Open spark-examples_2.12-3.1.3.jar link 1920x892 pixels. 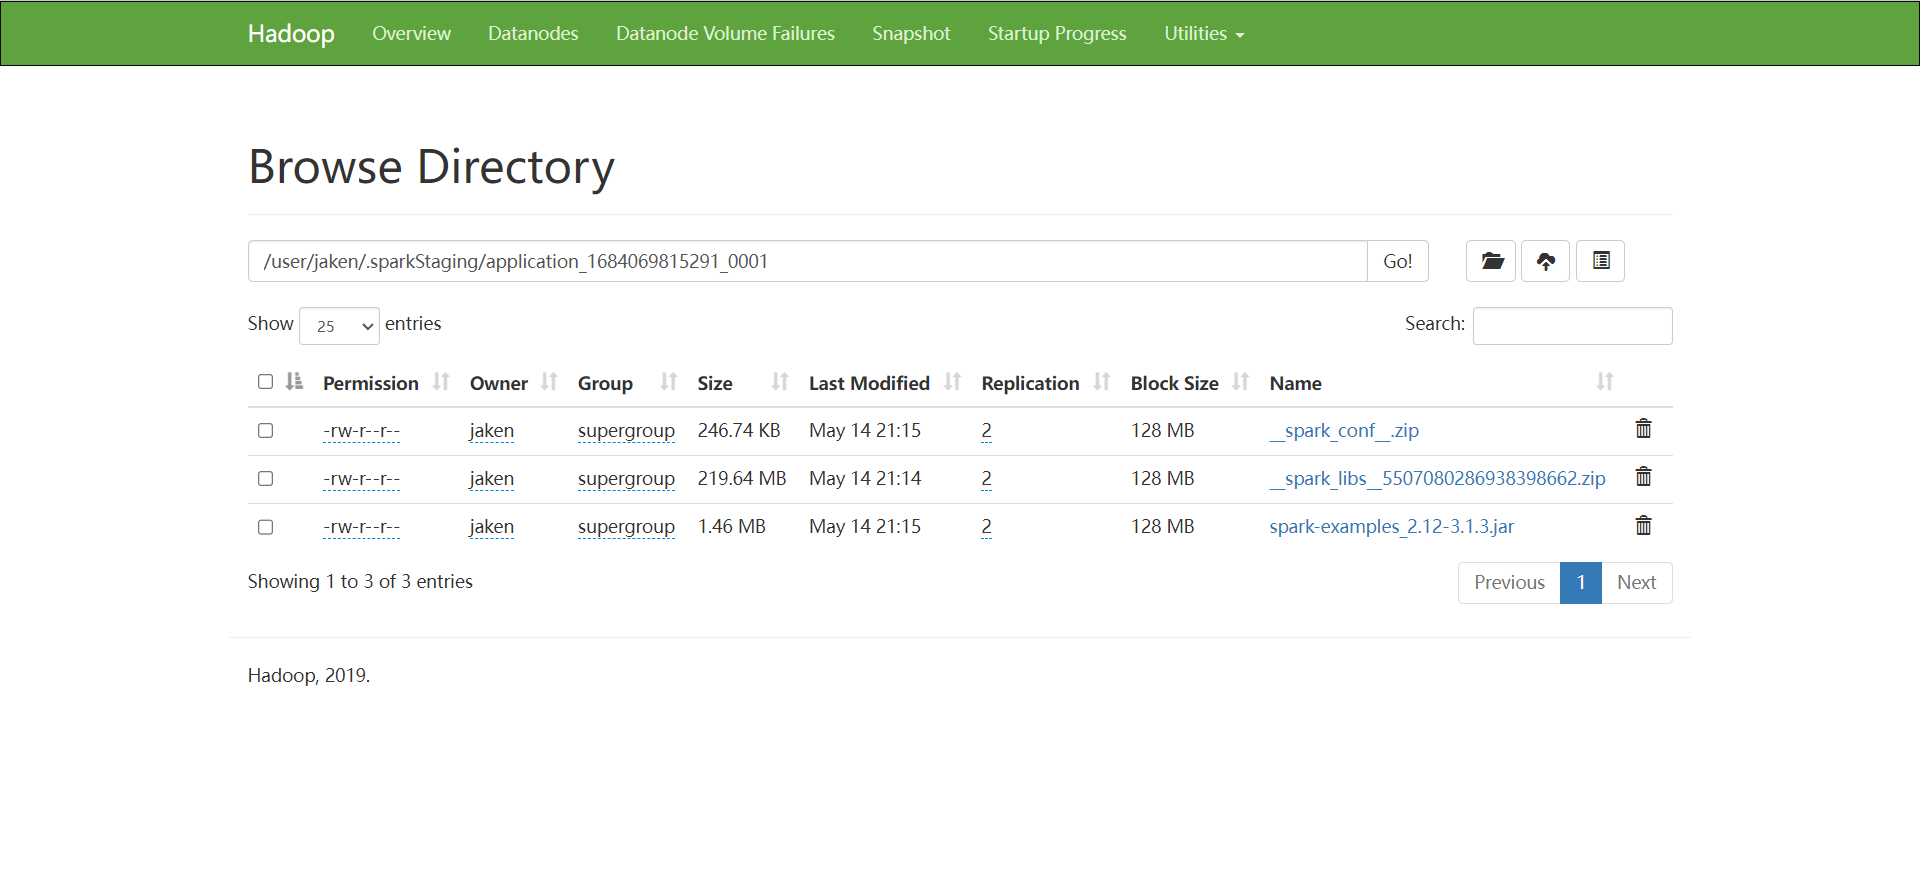coord(1391,526)
